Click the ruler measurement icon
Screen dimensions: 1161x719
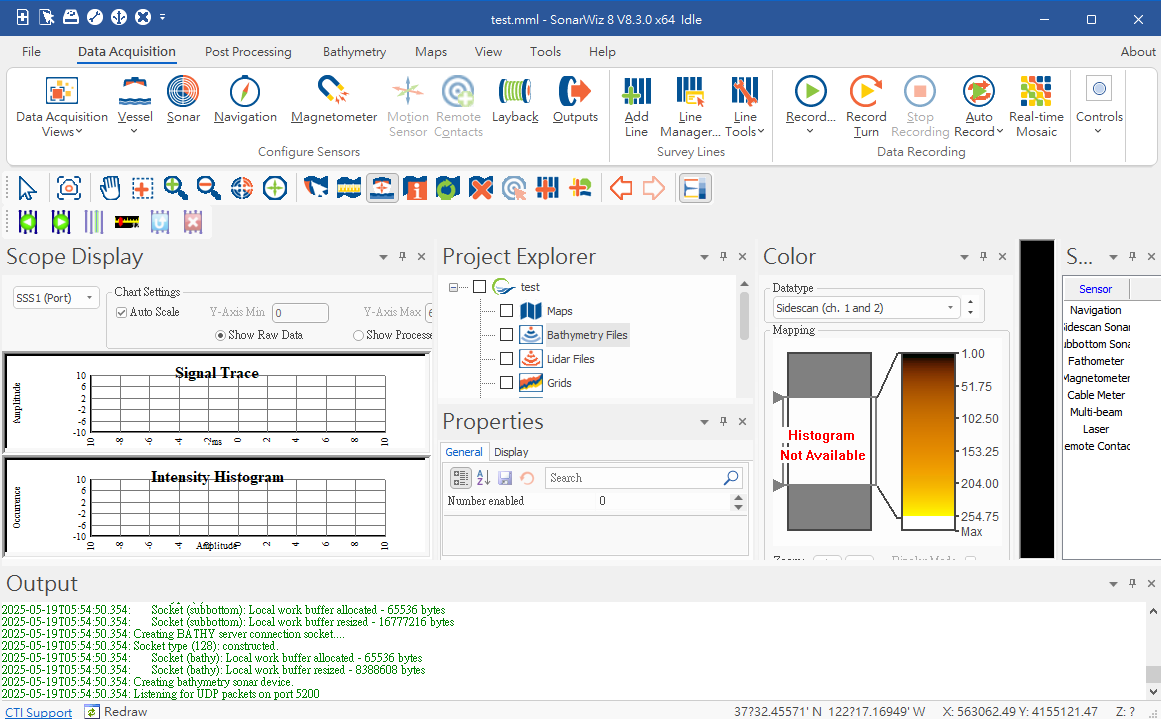coord(127,221)
